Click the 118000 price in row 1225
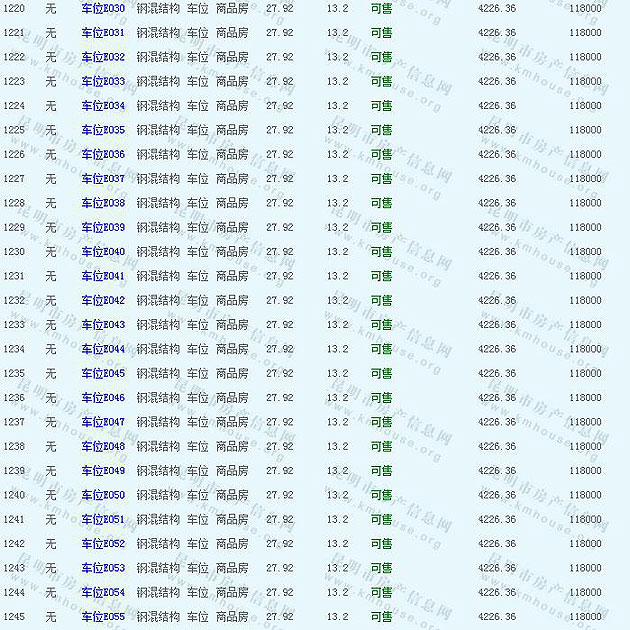This screenshot has height=630, width=630. click(585, 130)
